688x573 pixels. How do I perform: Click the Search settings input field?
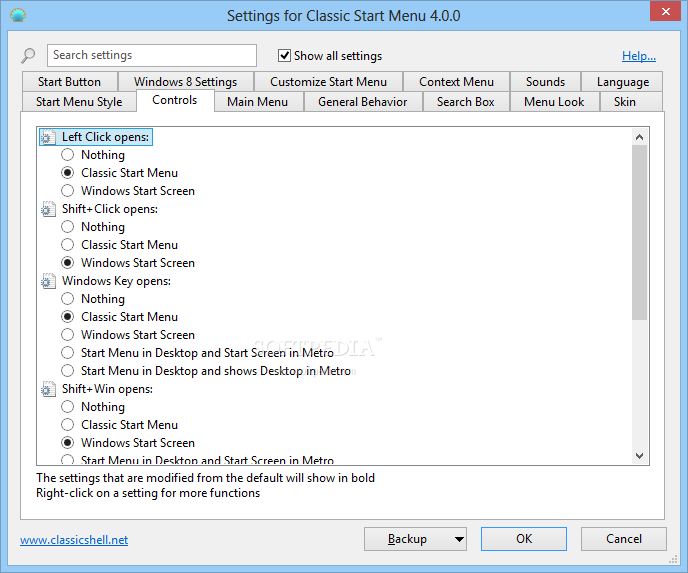(152, 55)
